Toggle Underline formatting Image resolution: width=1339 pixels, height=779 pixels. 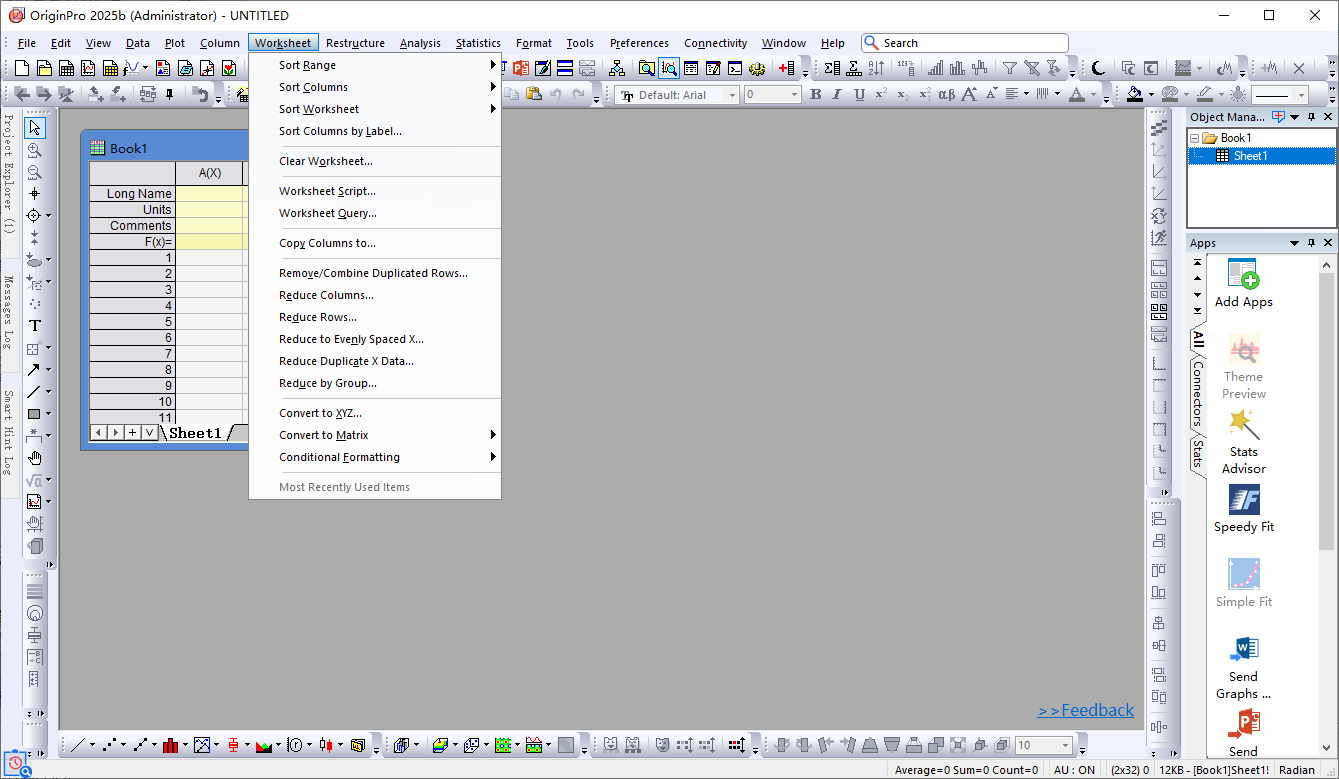pyautogui.click(x=859, y=94)
